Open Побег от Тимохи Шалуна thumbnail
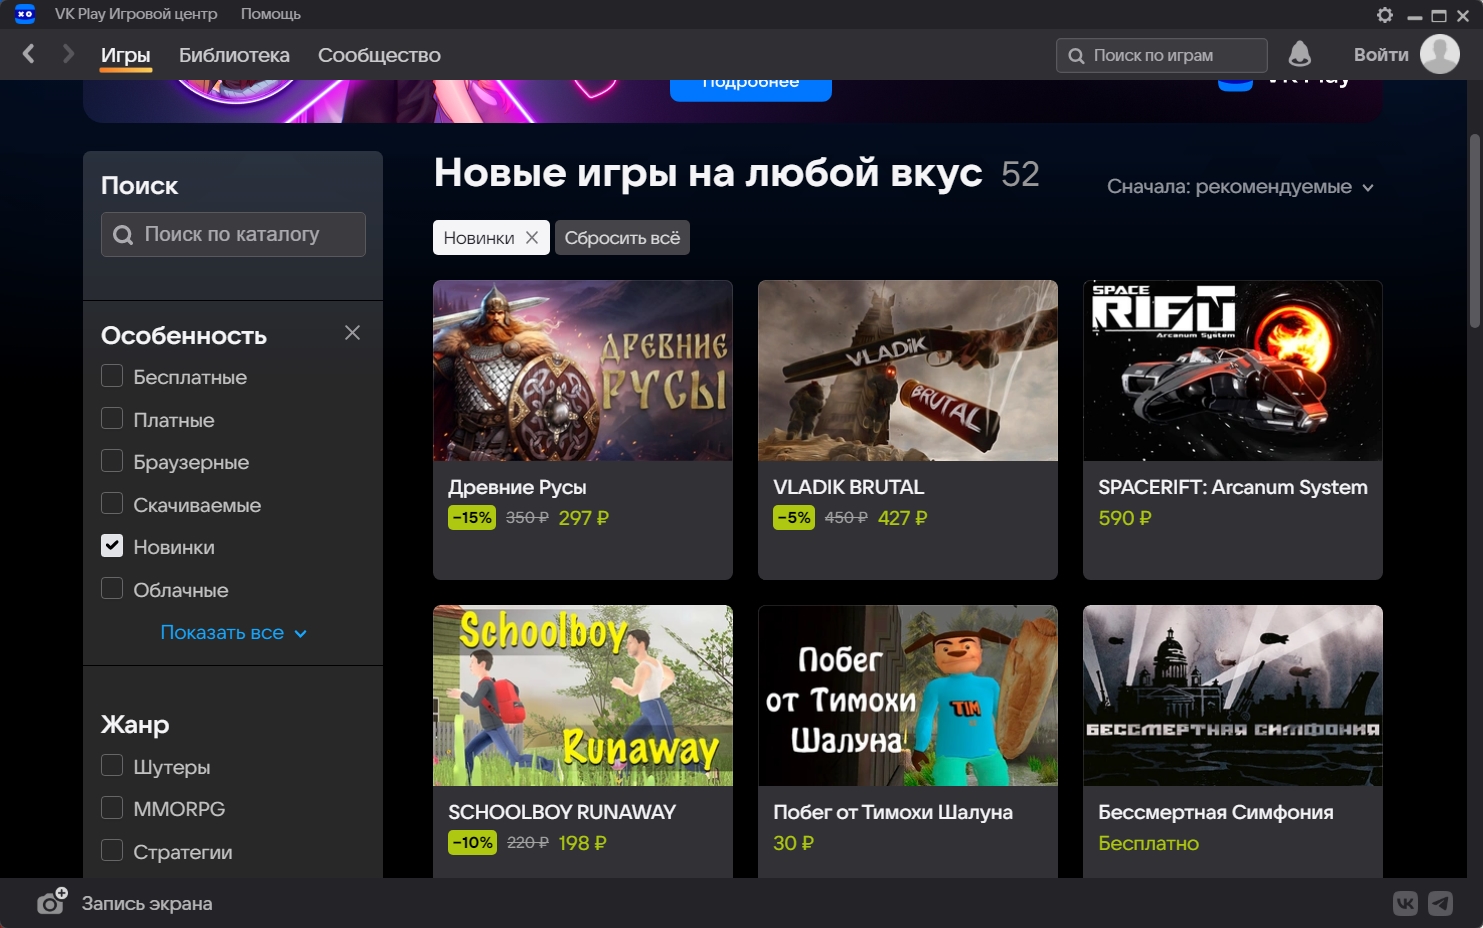Viewport: 1483px width, 928px height. click(x=908, y=696)
